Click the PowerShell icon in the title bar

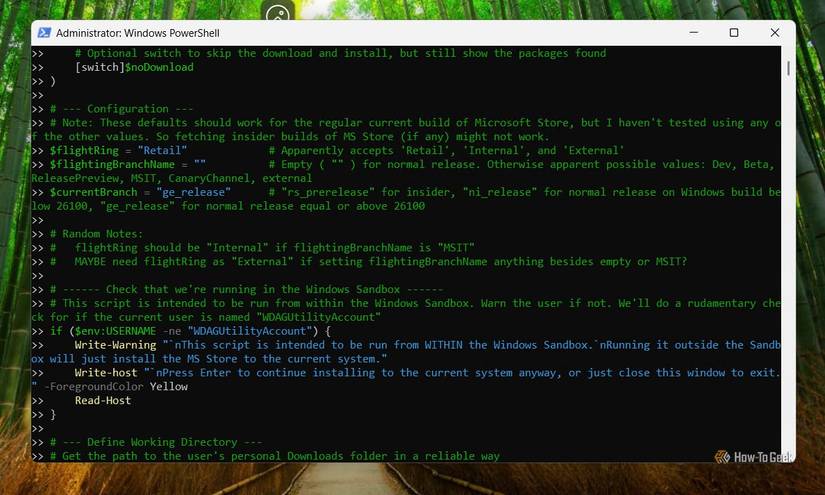coord(44,33)
